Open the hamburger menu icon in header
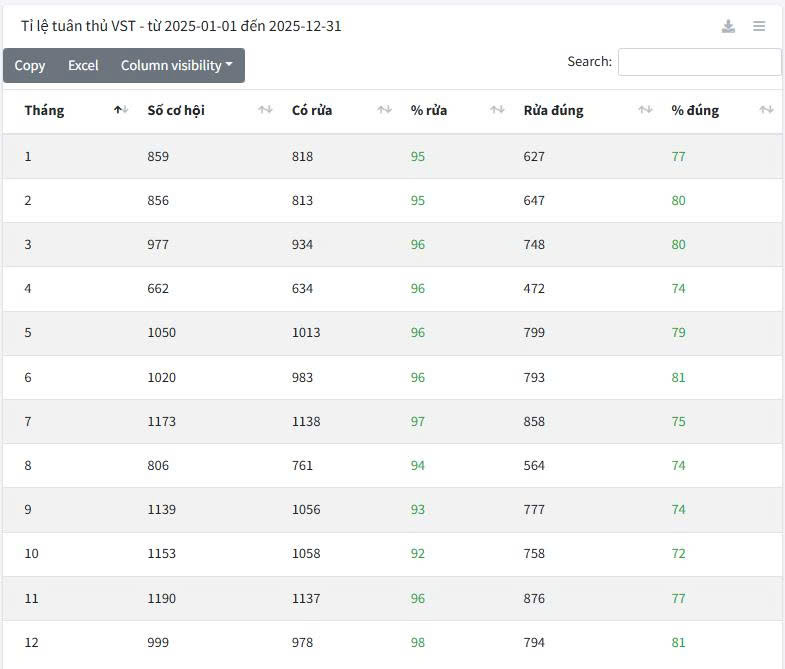 pos(759,26)
